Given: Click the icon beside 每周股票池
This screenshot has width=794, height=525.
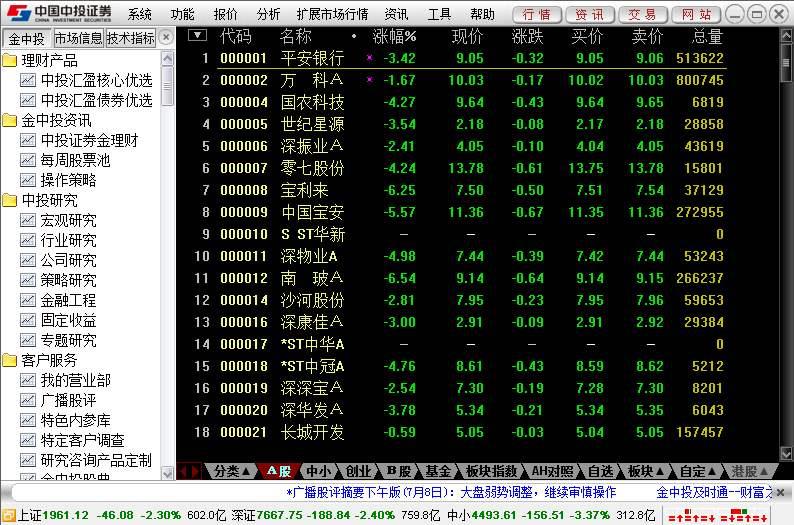Looking at the screenshot, I should (x=28, y=160).
